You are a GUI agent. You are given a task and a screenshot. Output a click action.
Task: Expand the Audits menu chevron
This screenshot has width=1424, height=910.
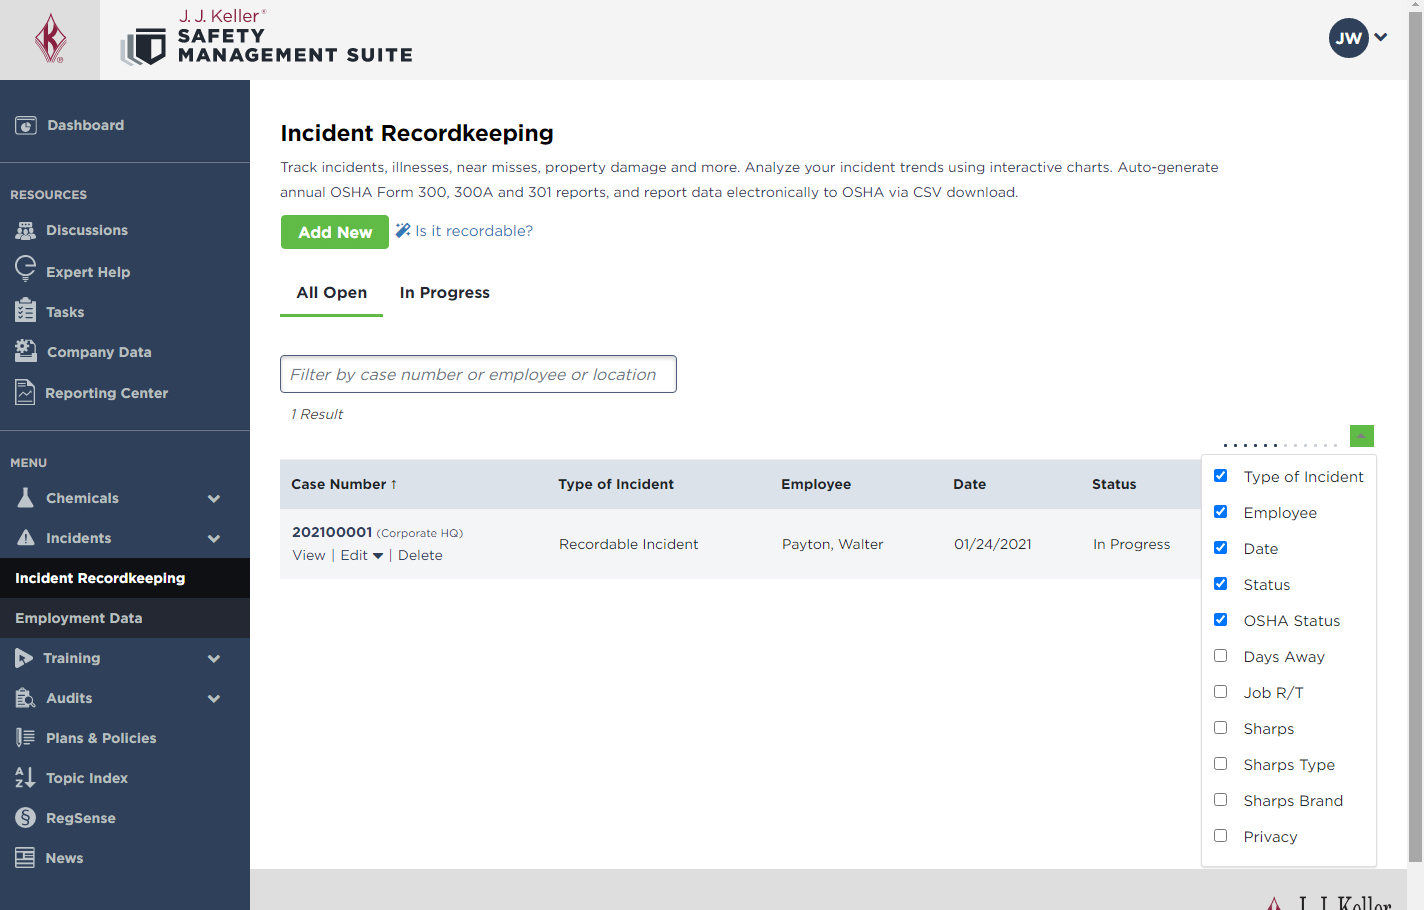coord(214,698)
